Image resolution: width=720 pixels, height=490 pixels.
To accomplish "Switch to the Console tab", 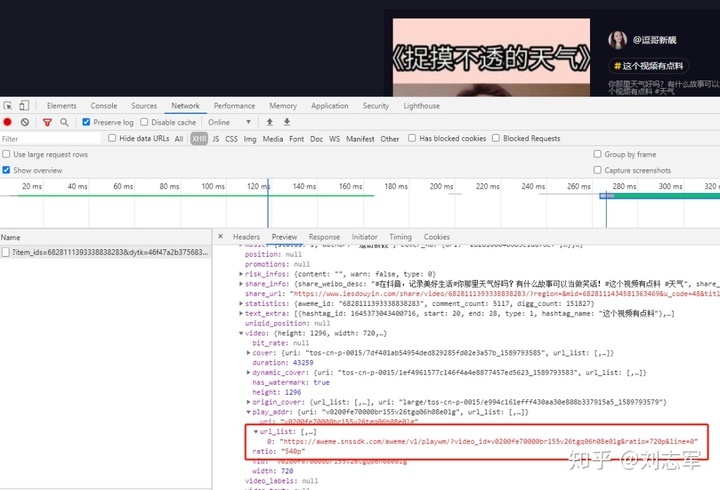I will pyautogui.click(x=104, y=106).
